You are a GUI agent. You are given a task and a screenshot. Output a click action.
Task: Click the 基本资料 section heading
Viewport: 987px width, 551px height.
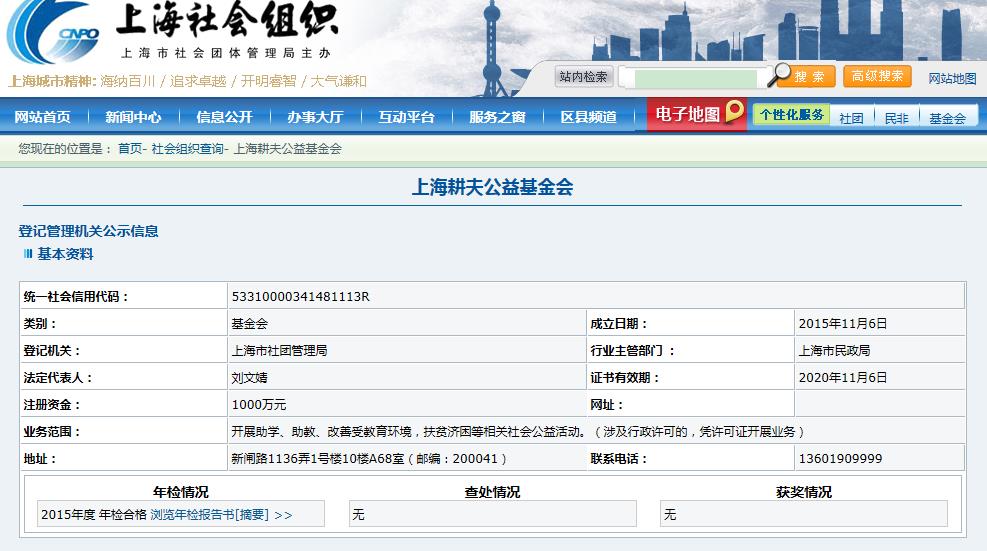65,254
